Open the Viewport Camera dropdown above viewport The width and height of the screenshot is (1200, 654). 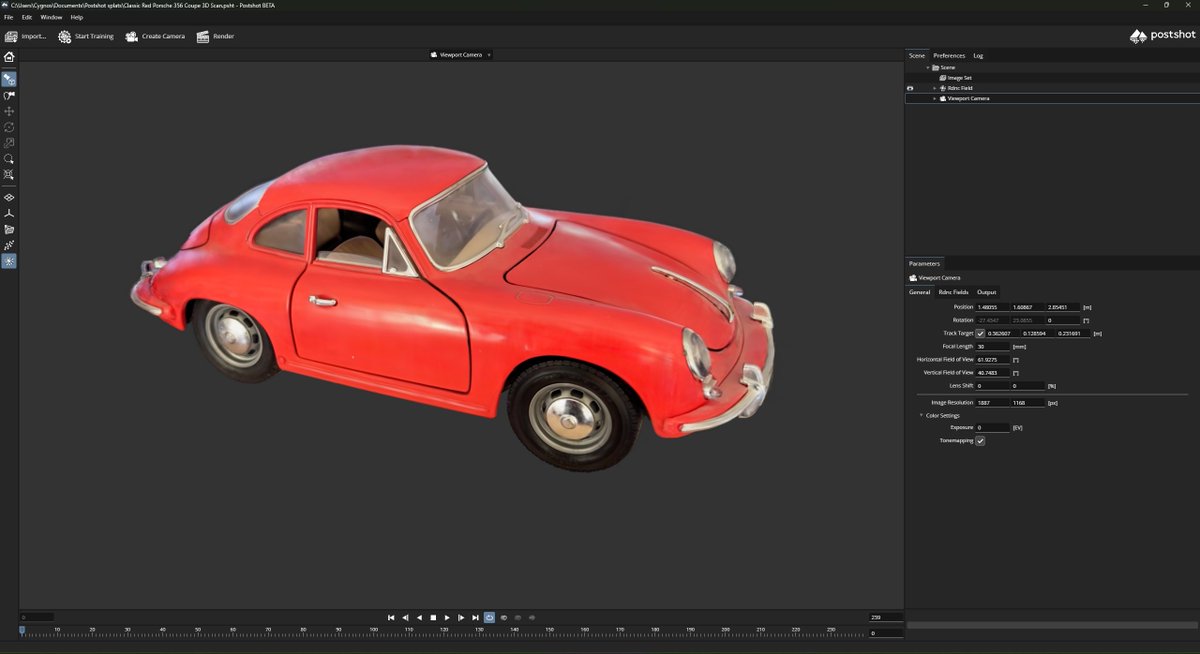point(460,55)
